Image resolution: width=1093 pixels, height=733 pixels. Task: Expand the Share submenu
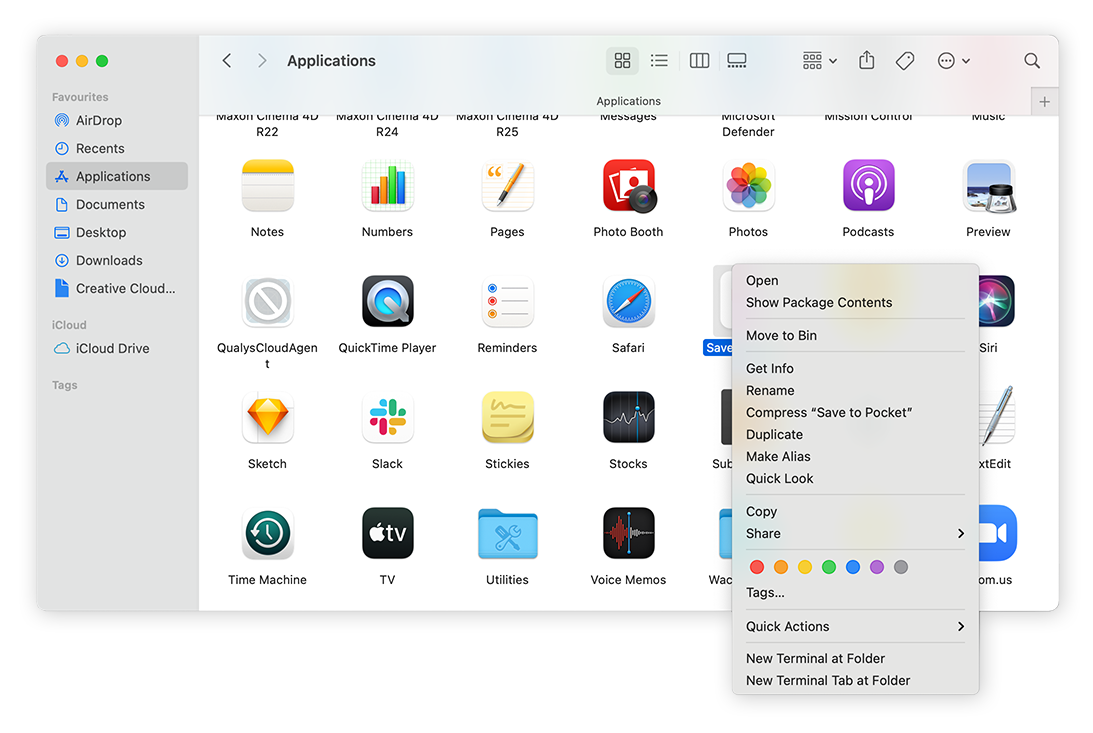960,533
